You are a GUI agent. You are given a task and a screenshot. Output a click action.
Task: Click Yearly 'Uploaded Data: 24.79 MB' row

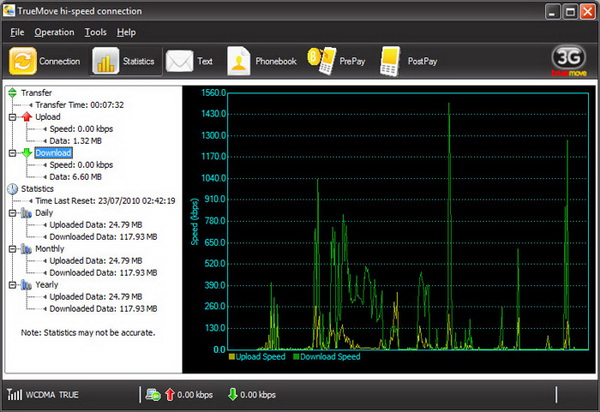coord(96,296)
